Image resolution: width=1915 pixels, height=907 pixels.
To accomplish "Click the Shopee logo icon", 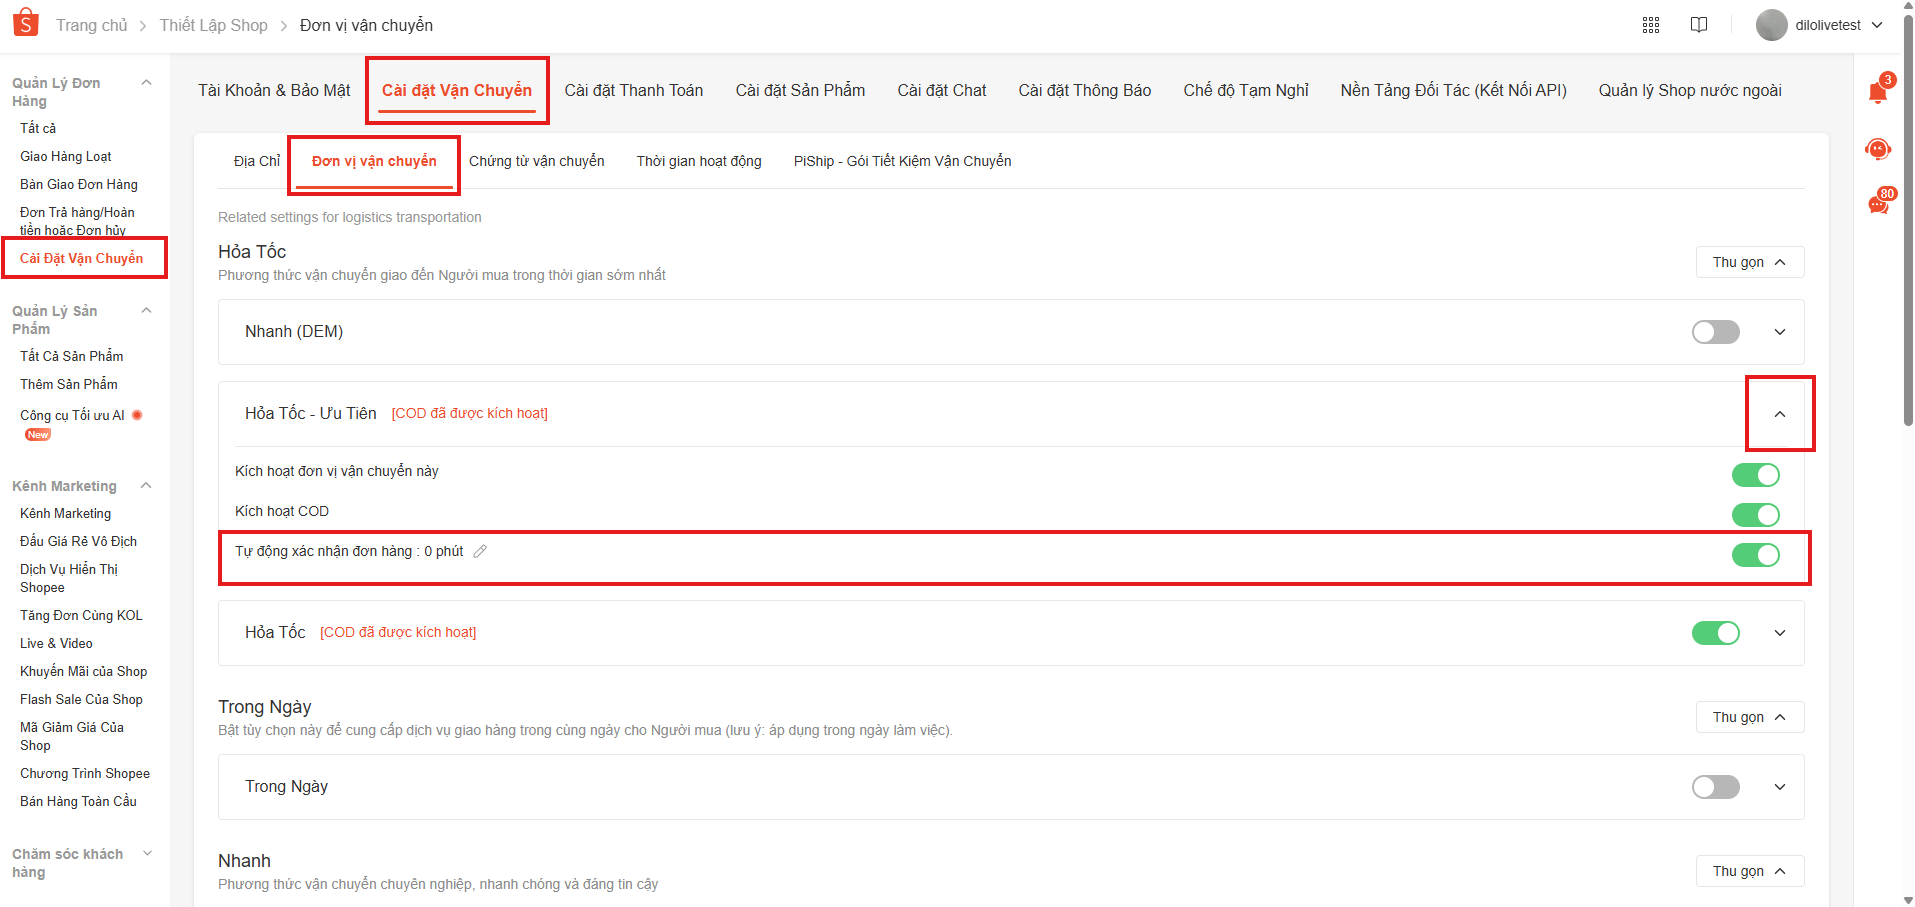I will point(25,23).
